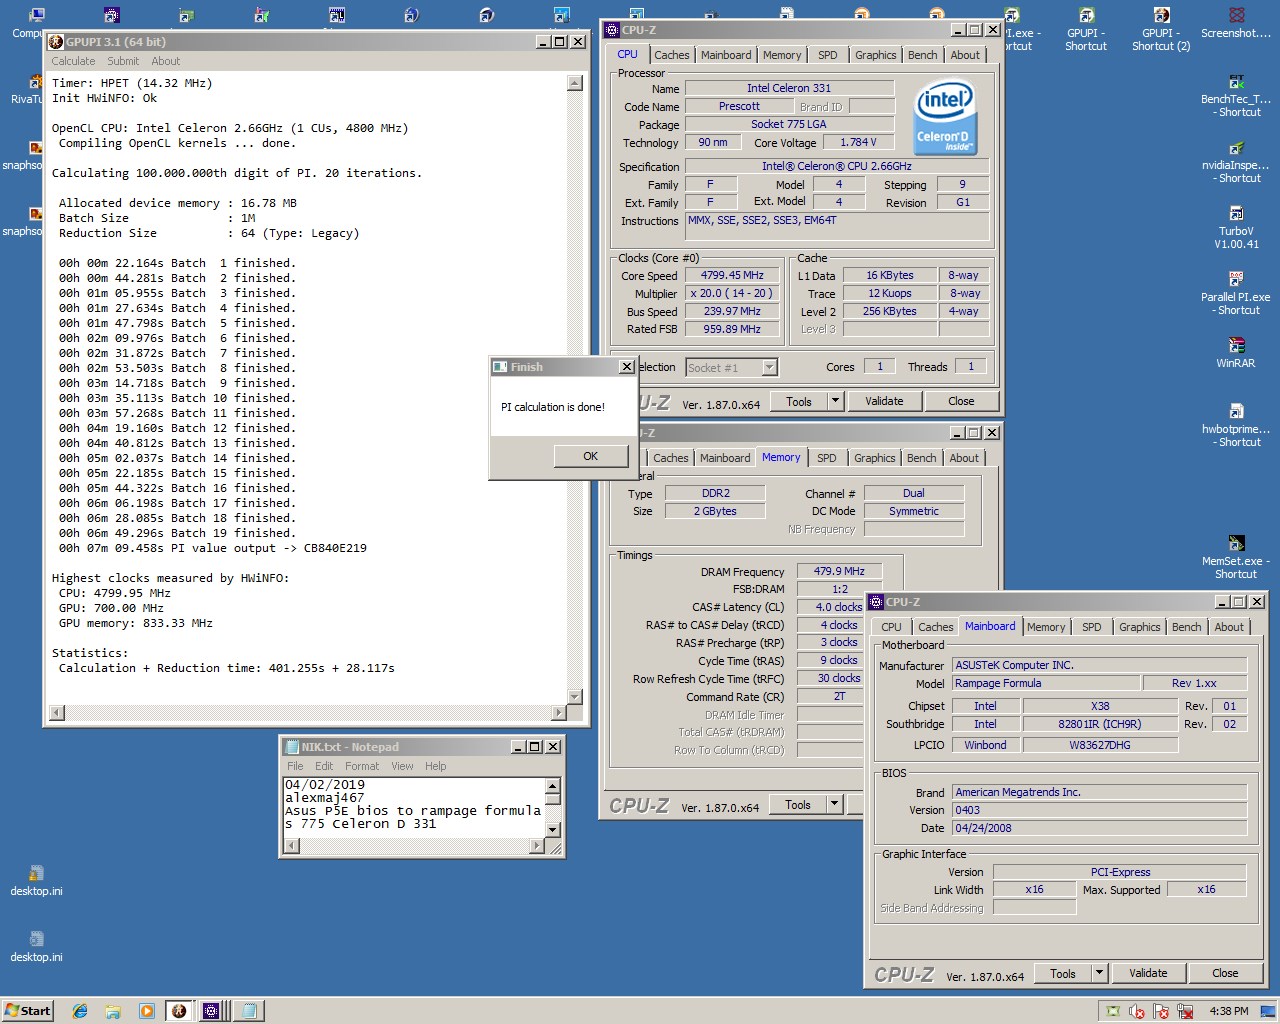Click the BIOS Date field 04/24/2008
The height and width of the screenshot is (1024, 1280).
(1099, 828)
